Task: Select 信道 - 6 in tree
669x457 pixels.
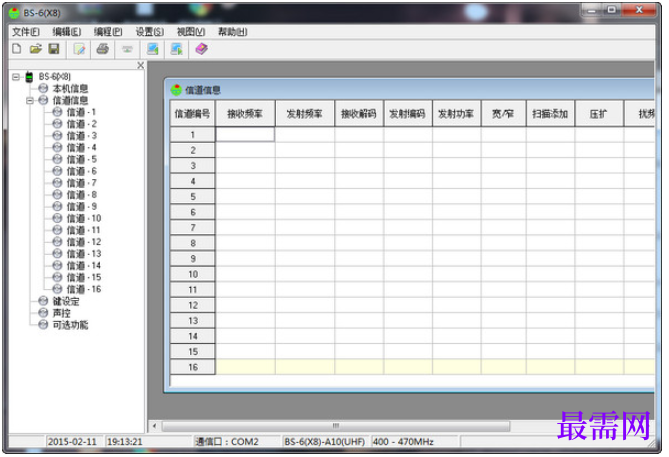Action: pos(81,172)
